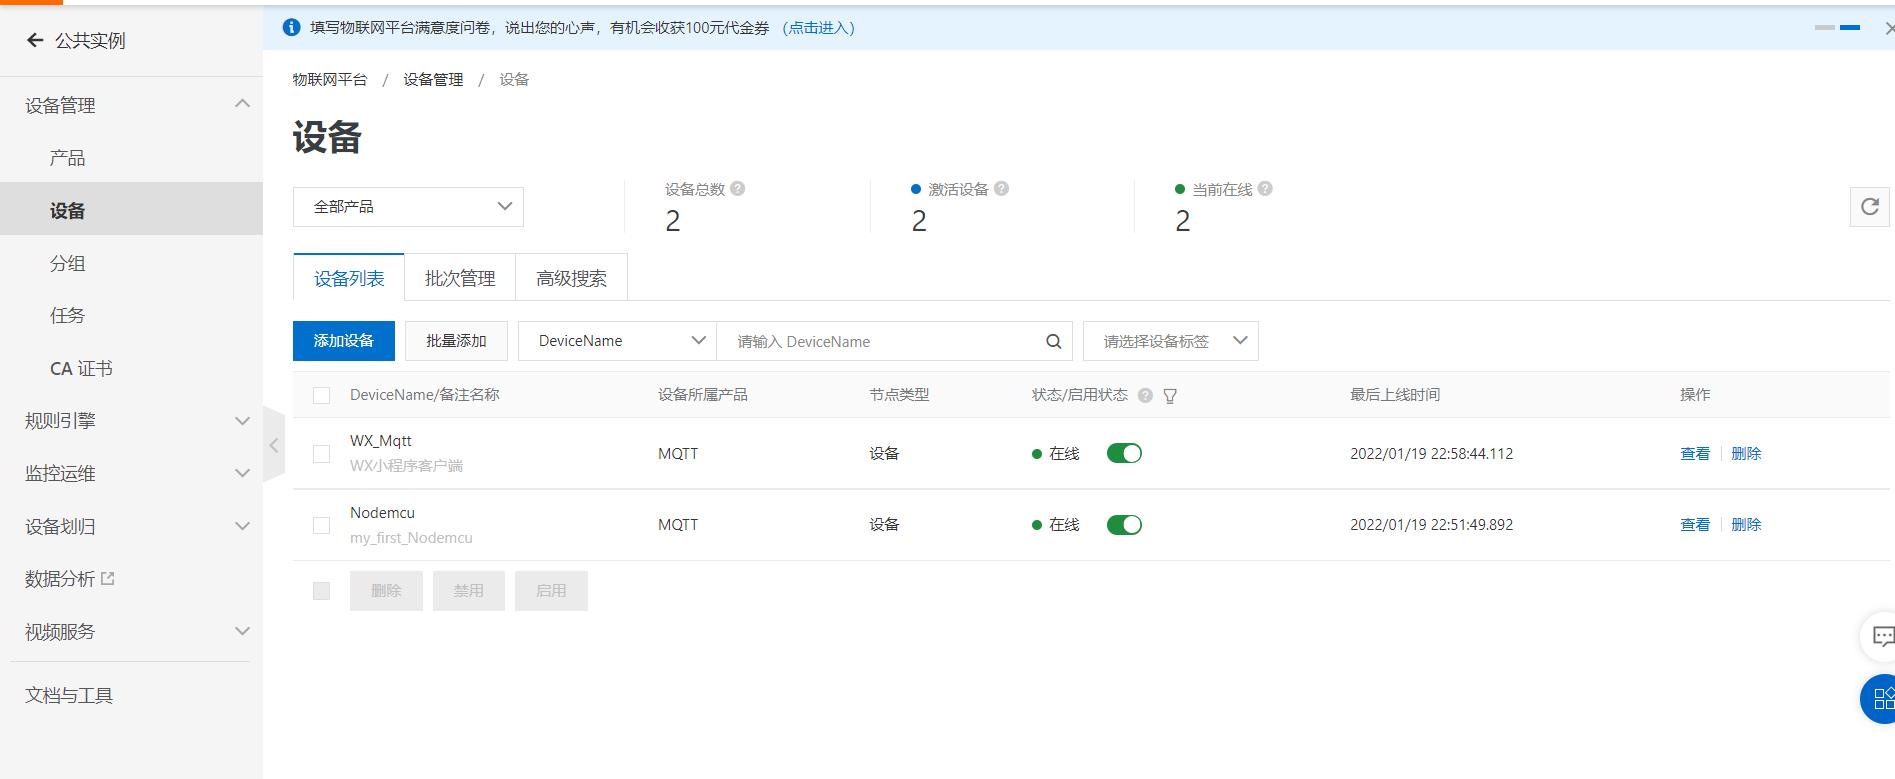
Task: Click 删除 for WX_Mqtt device
Action: pyautogui.click(x=1746, y=454)
